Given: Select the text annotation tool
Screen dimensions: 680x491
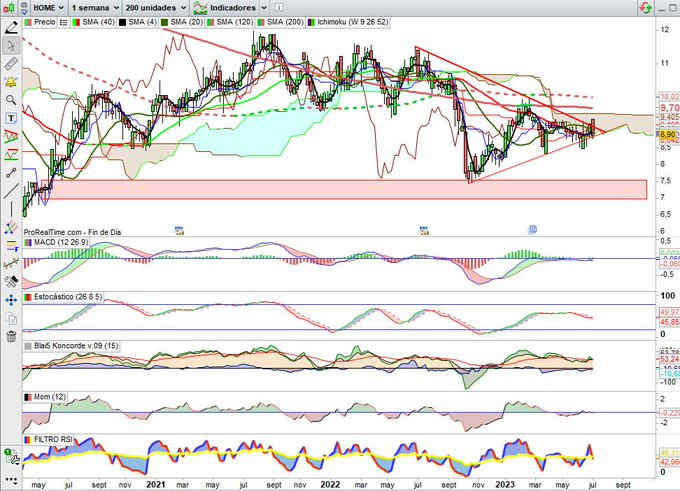Looking at the screenshot, I should pyautogui.click(x=11, y=118).
